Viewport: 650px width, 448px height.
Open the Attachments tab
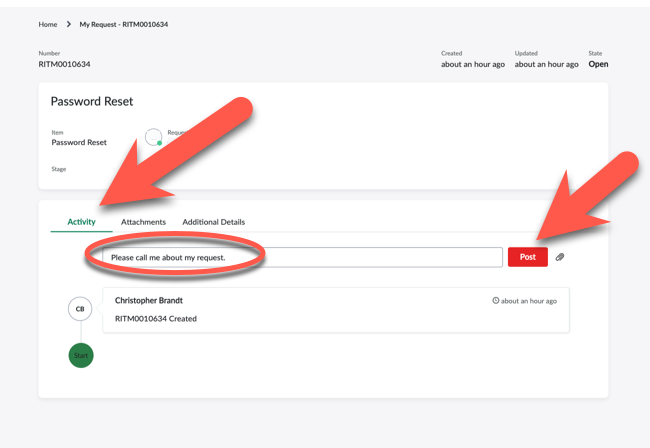pyautogui.click(x=143, y=222)
